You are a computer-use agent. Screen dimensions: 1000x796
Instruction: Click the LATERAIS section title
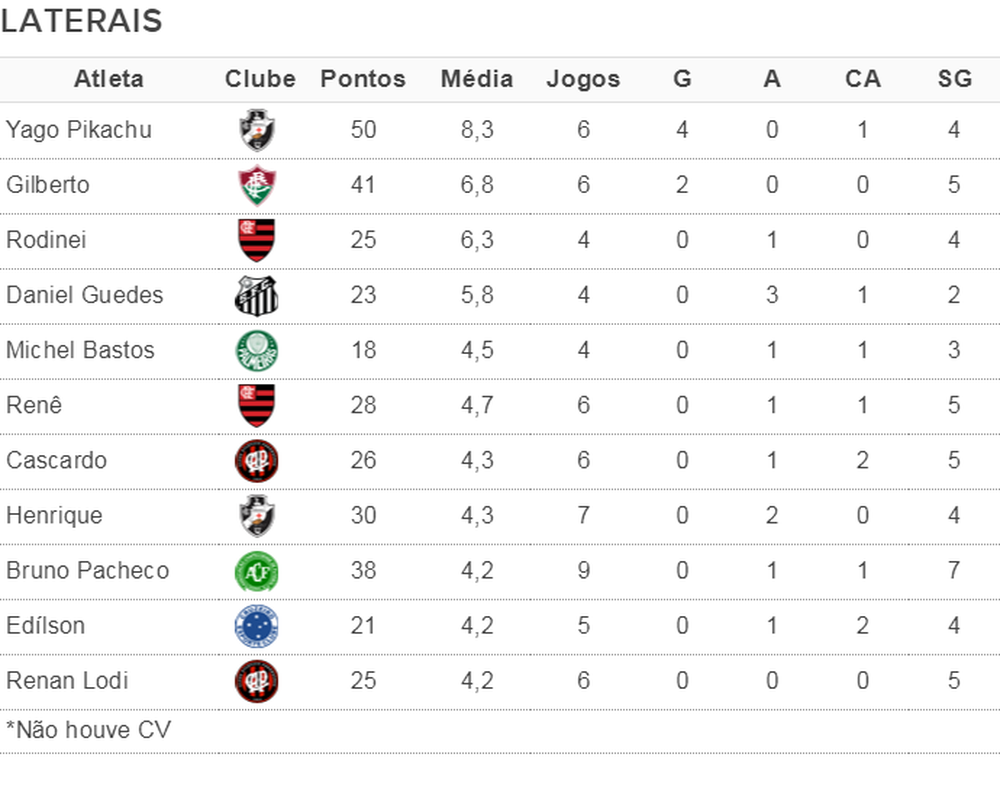(82, 22)
